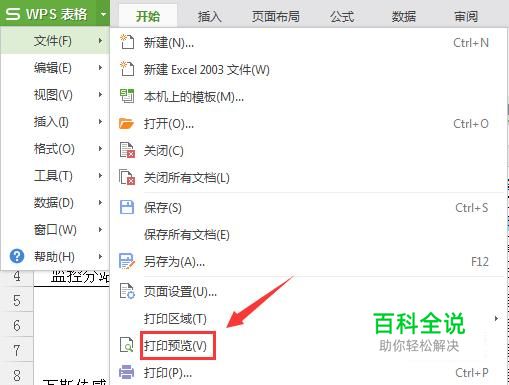Choose 打开(O)... menu entry

(x=307, y=124)
